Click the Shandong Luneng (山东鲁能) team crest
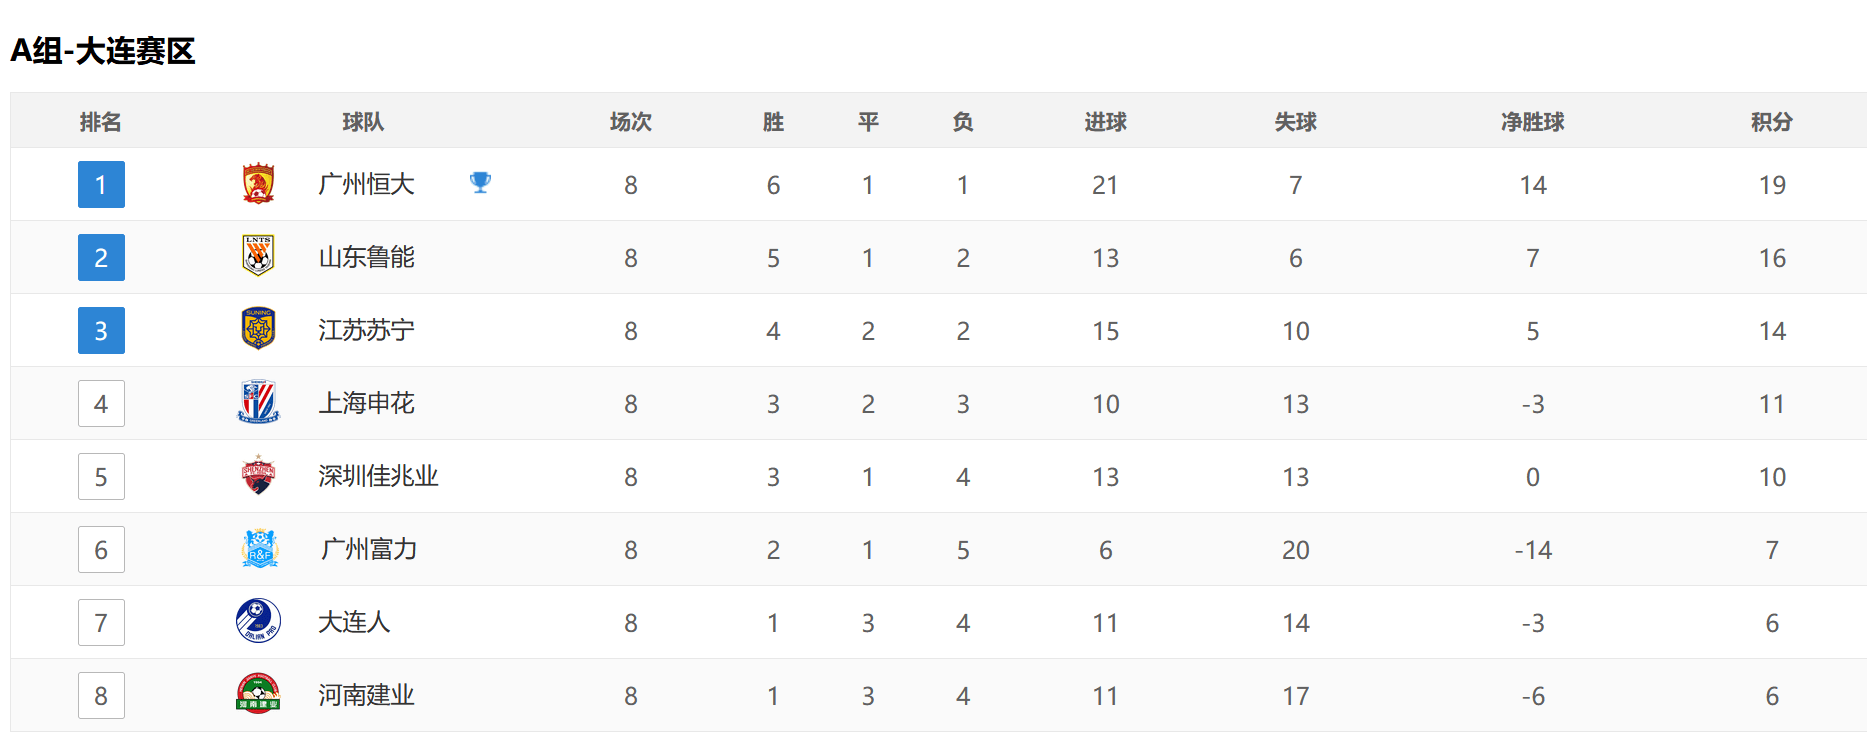 pos(258,256)
